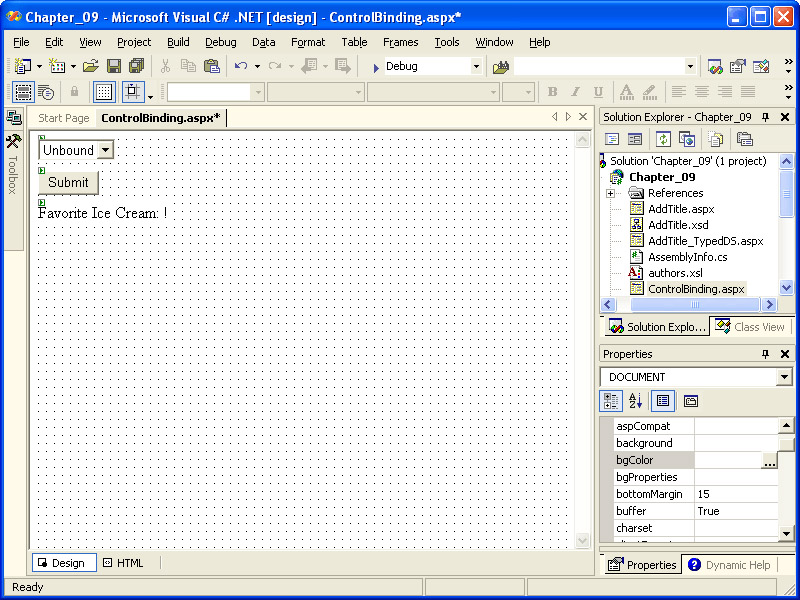
Task: Click the Undo arrow icon
Action: click(x=240, y=66)
